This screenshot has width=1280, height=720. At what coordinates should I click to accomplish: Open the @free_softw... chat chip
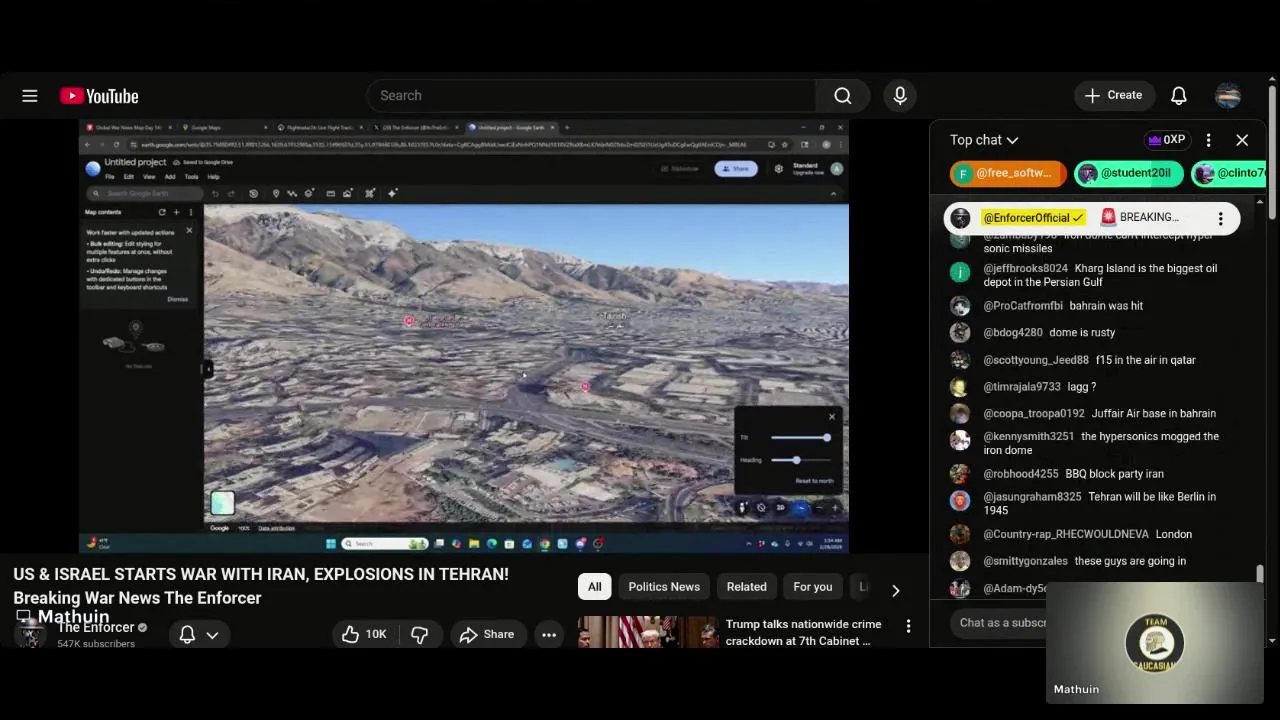point(1008,173)
